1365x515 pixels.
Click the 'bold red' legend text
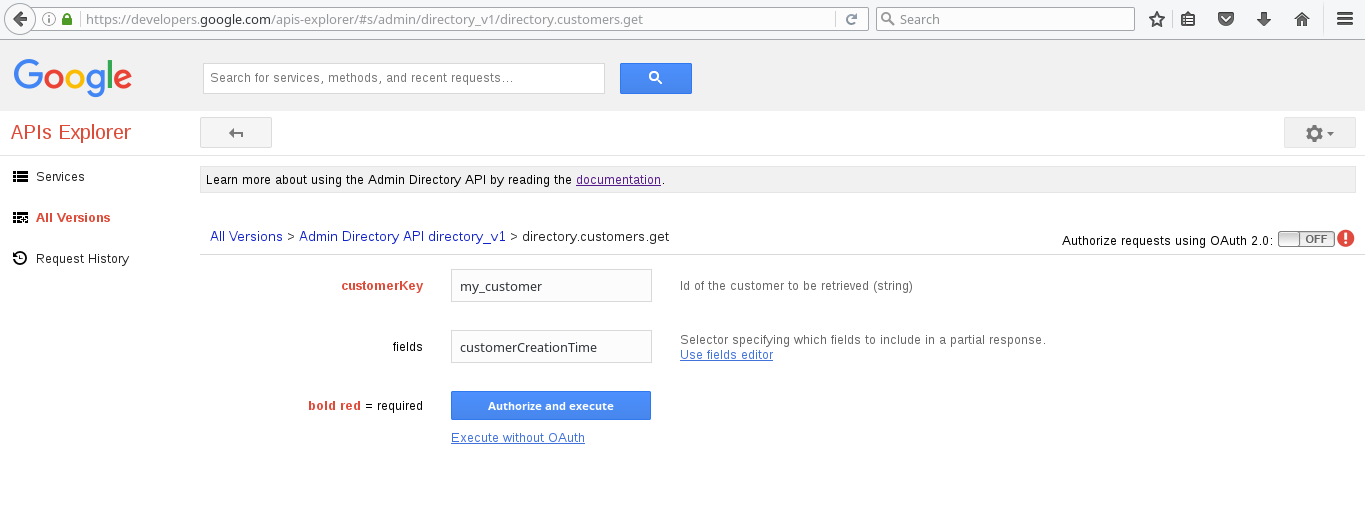334,406
